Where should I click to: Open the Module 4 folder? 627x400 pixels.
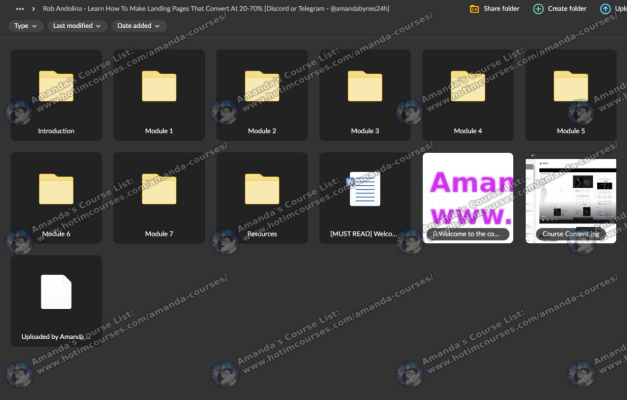click(x=468, y=95)
